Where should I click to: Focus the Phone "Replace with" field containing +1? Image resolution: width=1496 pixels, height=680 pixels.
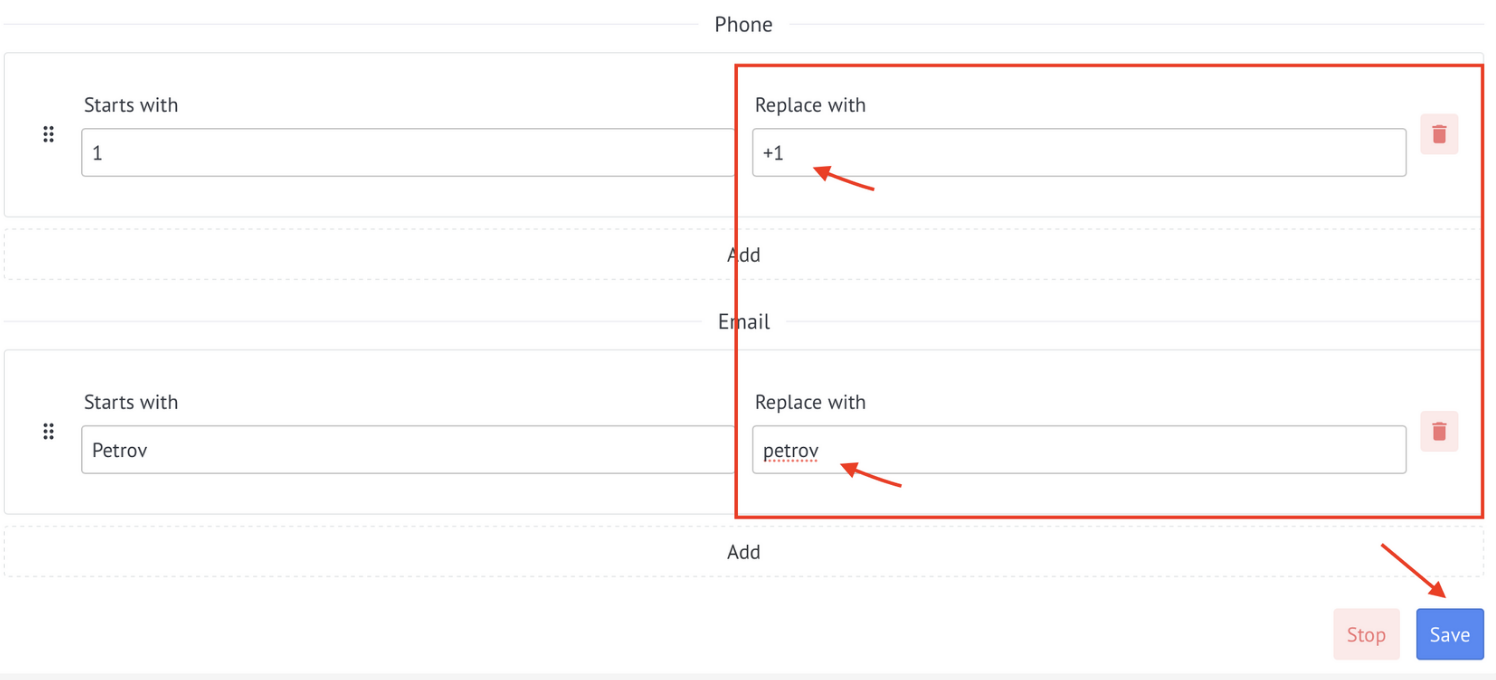[x=1079, y=153]
